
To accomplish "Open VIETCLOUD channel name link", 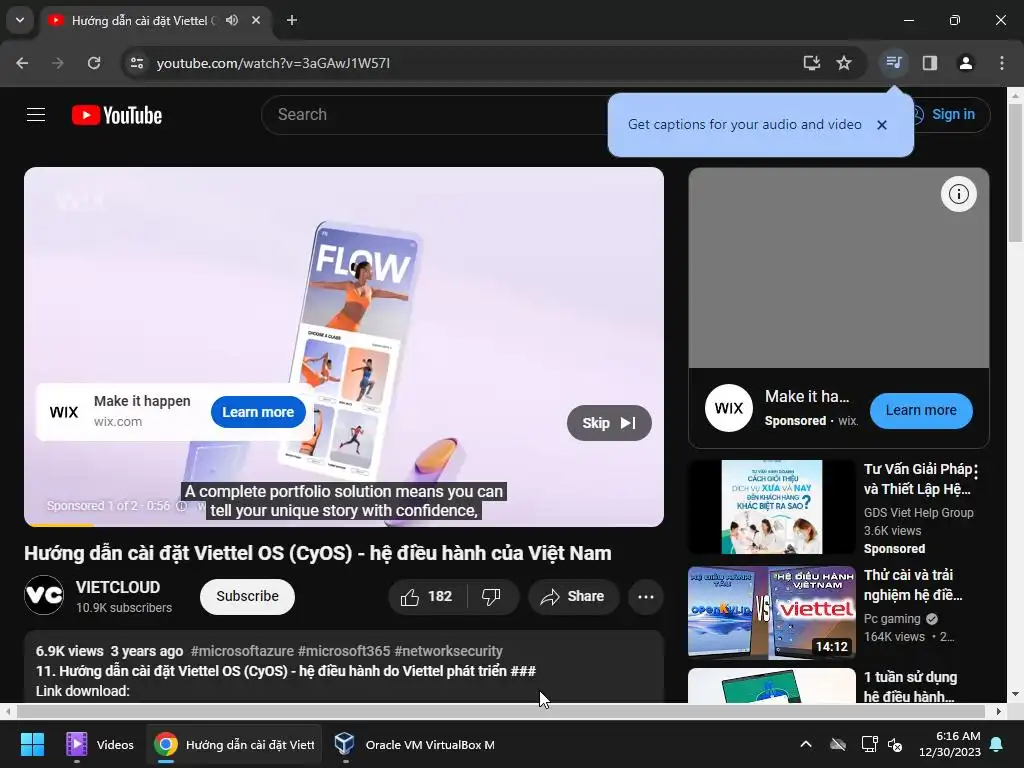I will (118, 587).
